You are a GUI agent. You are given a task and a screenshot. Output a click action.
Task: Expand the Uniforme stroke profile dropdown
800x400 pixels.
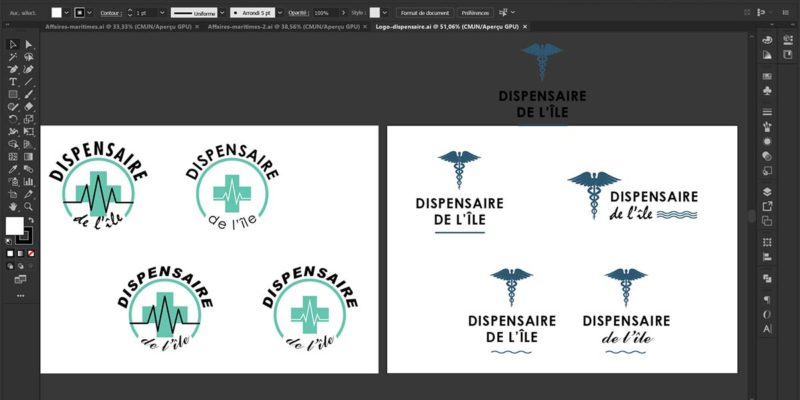(222, 12)
